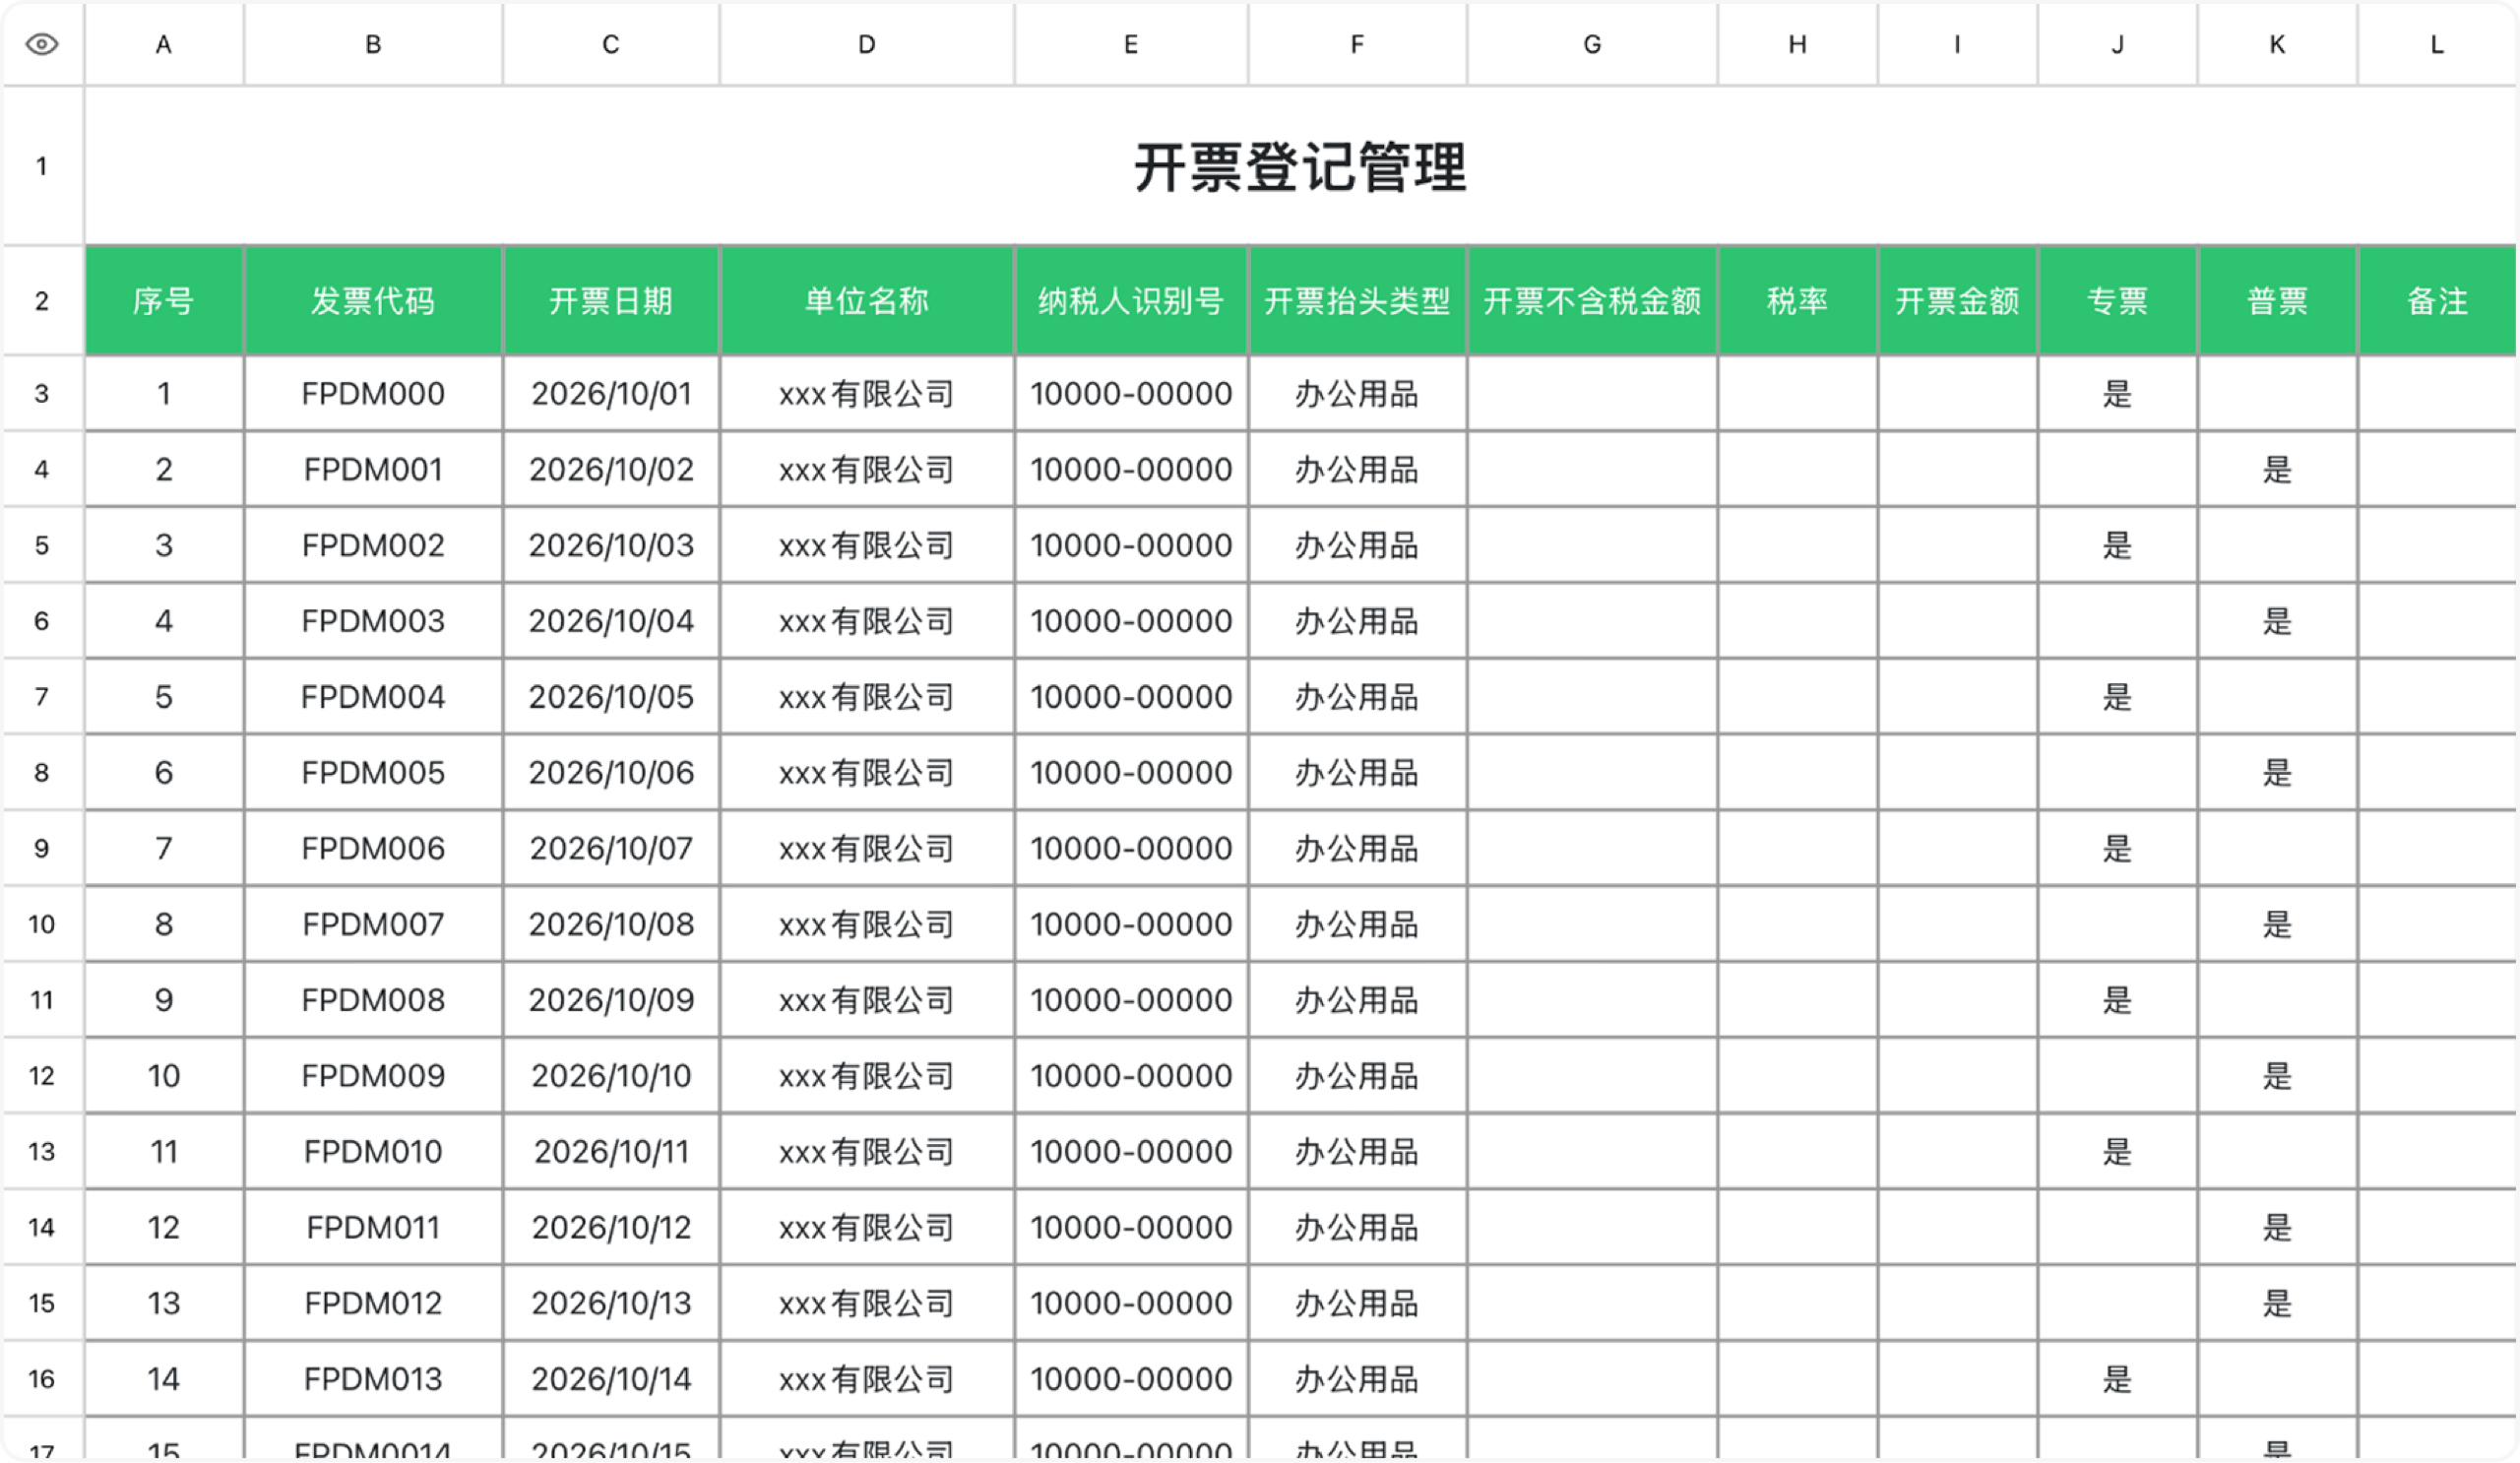Click cell FPDM013
Viewport: 2520px width, 1463px height.
coord(373,1379)
